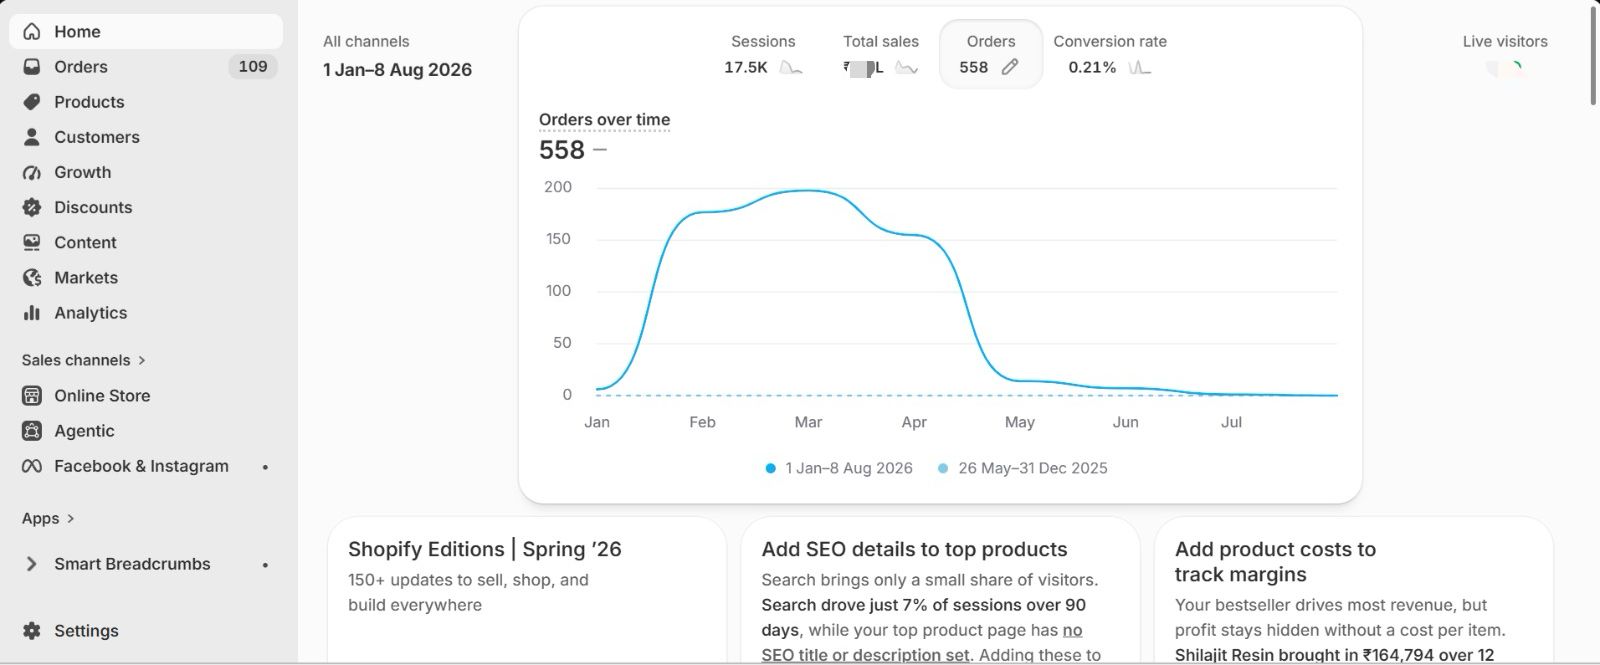
Task: Open the All channels filter
Action: [x=366, y=42]
